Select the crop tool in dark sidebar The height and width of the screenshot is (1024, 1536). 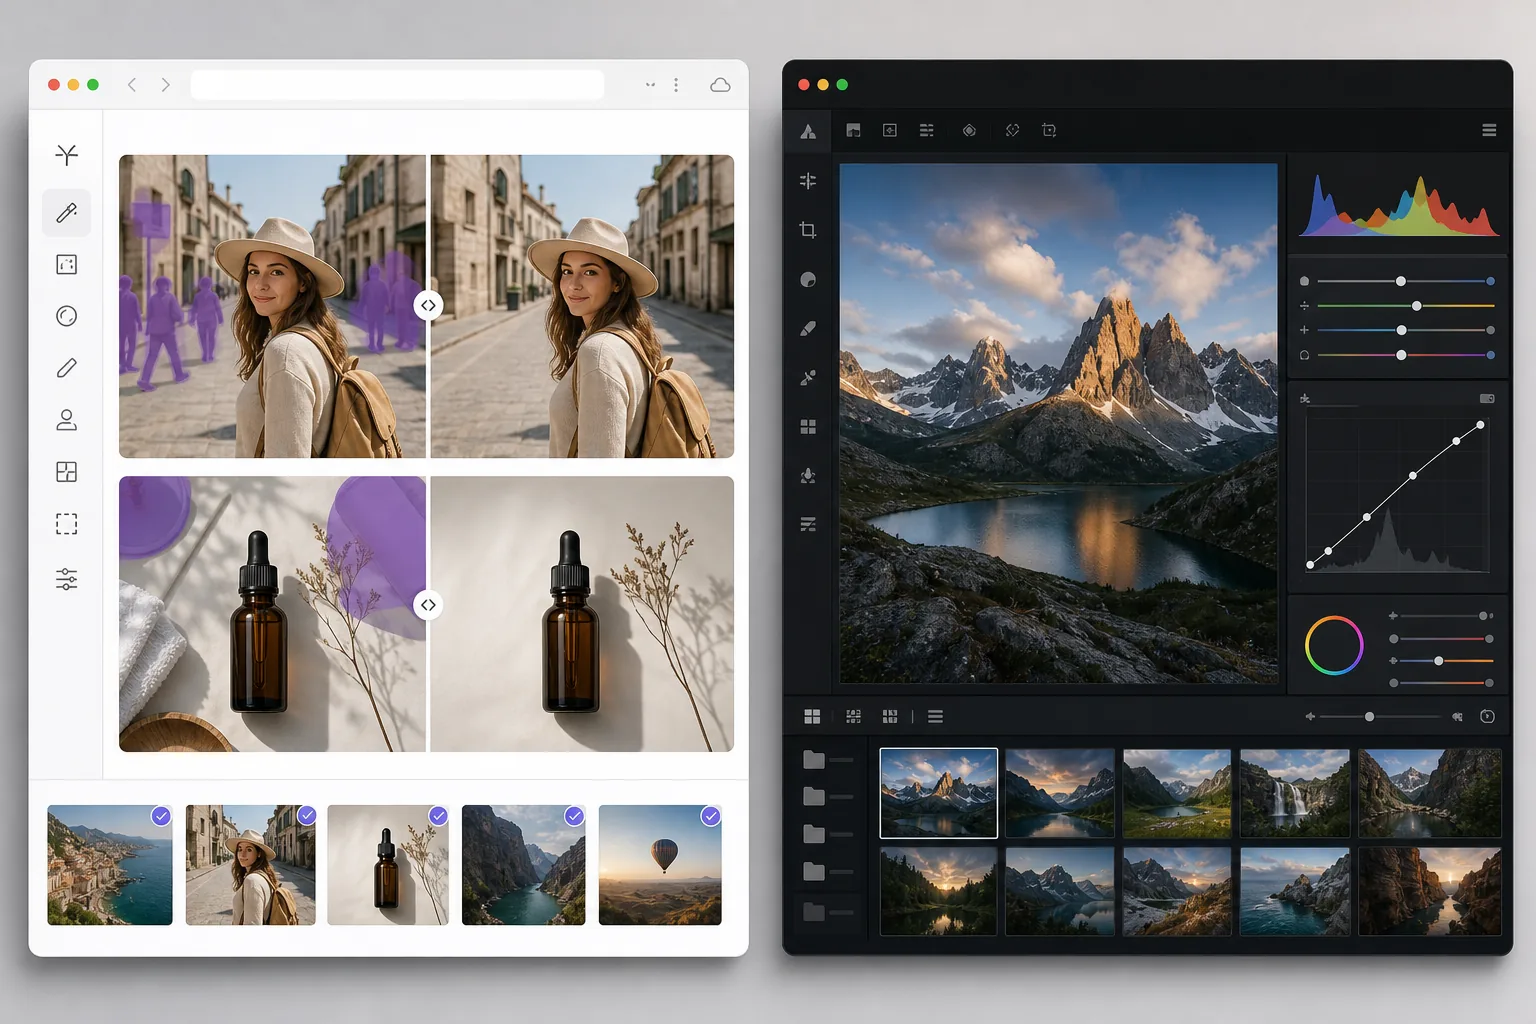pyautogui.click(x=808, y=230)
